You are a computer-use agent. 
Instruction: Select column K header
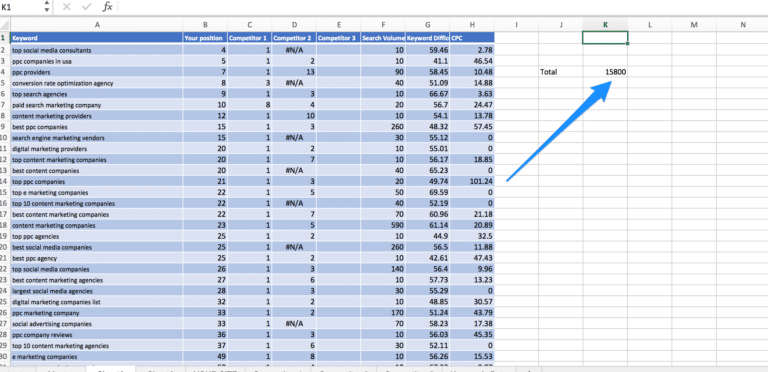[x=605, y=24]
